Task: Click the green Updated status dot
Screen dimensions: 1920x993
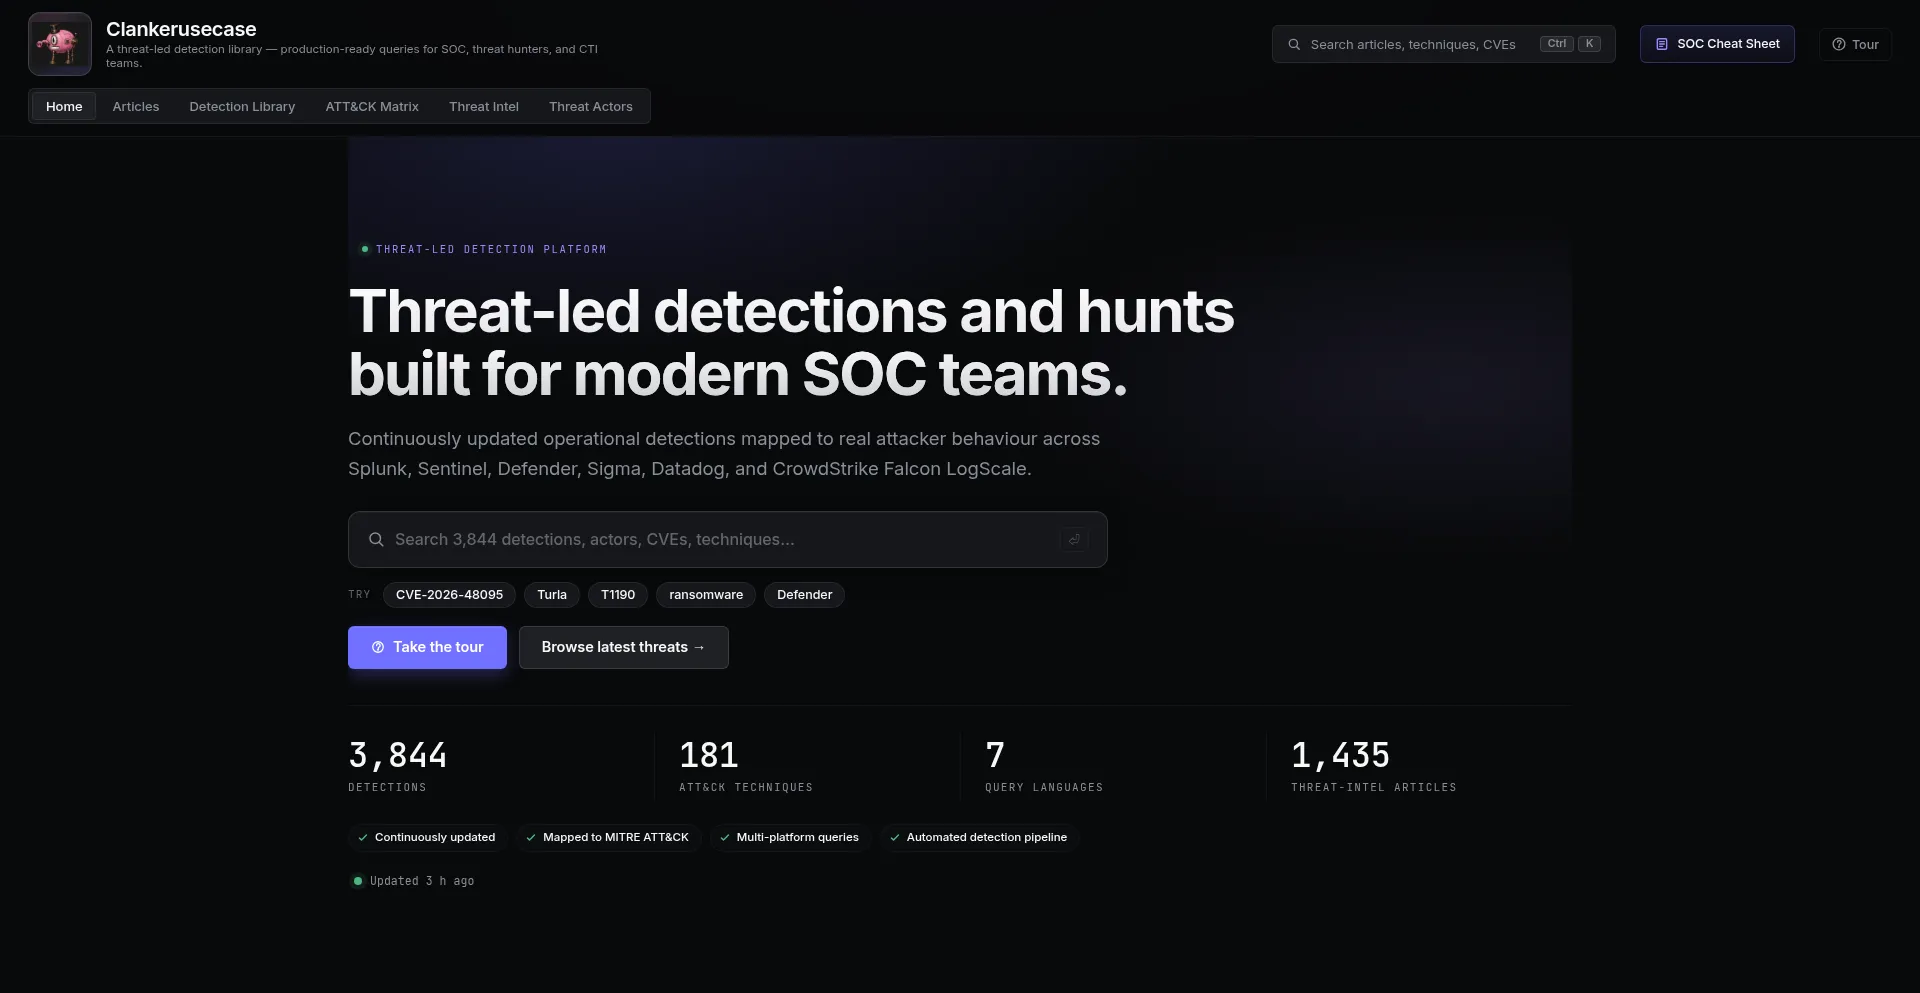Action: [x=358, y=881]
